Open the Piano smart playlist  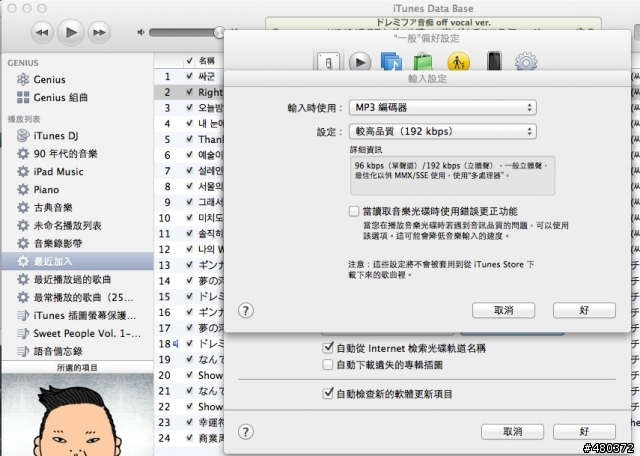[x=78, y=189]
